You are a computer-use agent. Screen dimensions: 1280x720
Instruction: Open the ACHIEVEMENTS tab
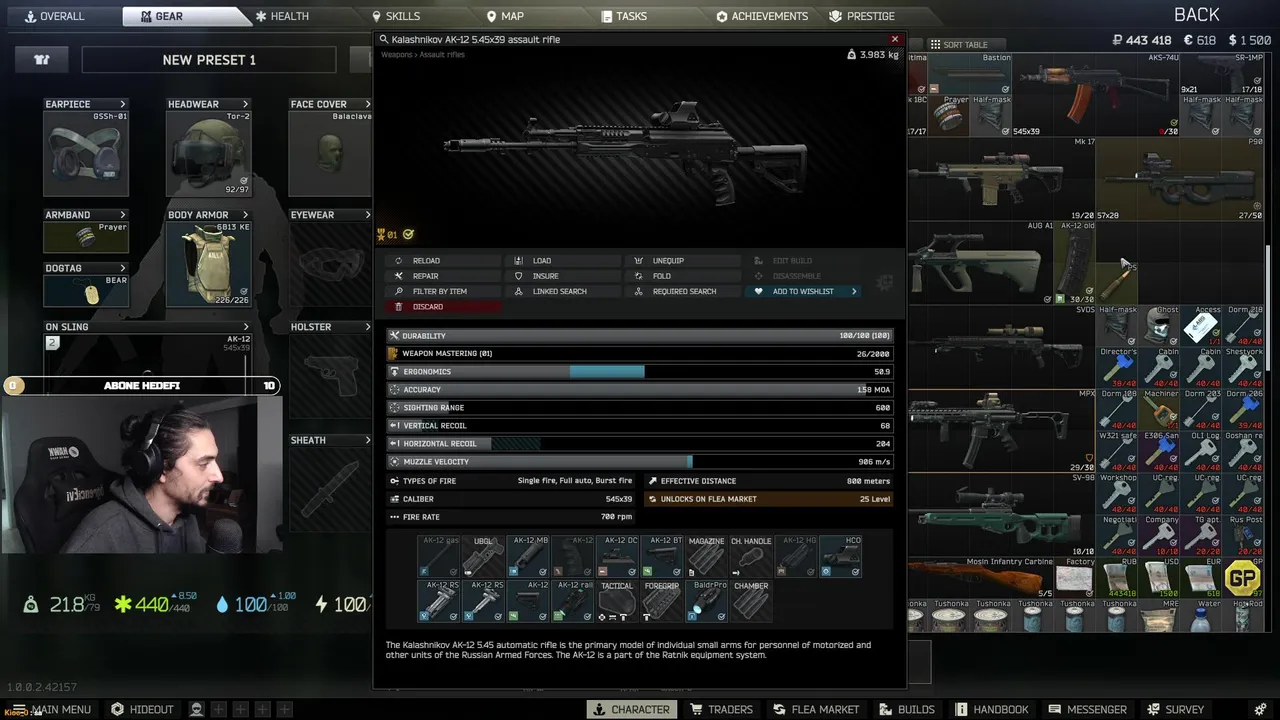[x=762, y=16]
